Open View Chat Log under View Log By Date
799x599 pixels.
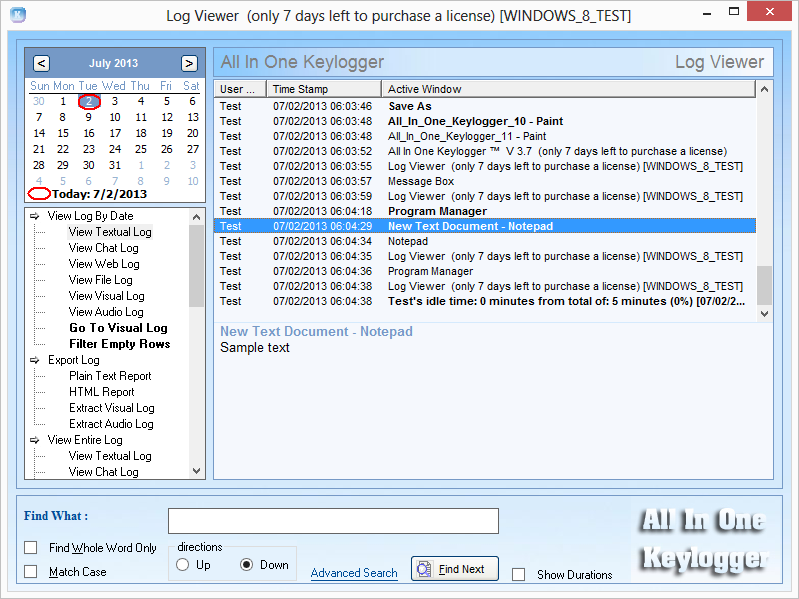pyautogui.click(x=103, y=248)
